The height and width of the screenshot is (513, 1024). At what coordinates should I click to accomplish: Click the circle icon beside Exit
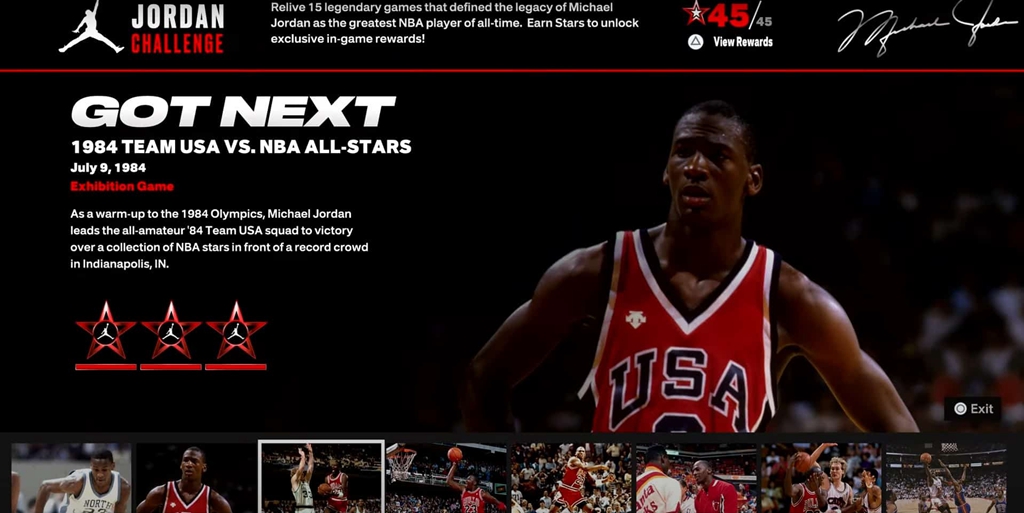(960, 409)
